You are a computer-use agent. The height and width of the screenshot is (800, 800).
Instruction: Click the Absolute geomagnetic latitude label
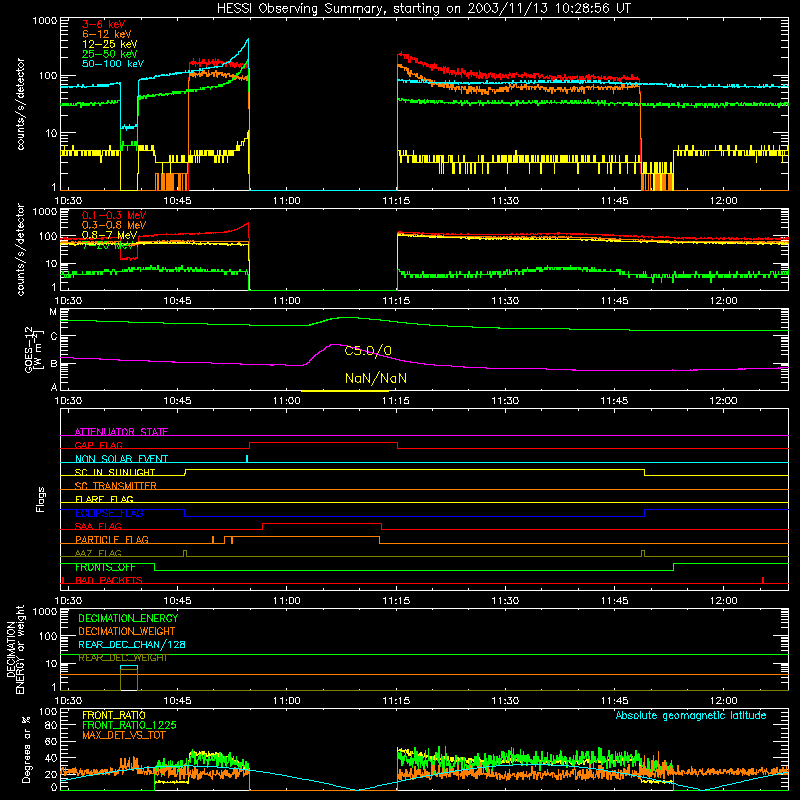(691, 716)
